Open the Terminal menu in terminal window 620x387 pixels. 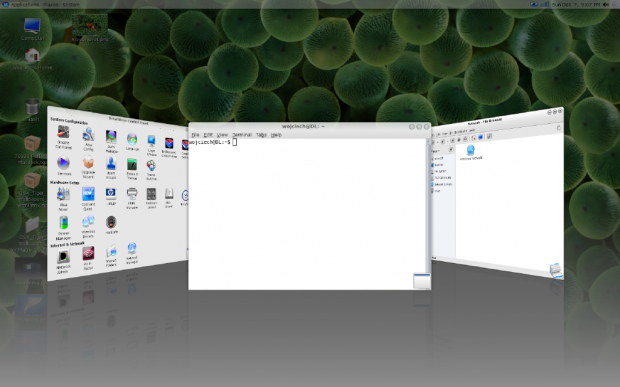(x=242, y=135)
